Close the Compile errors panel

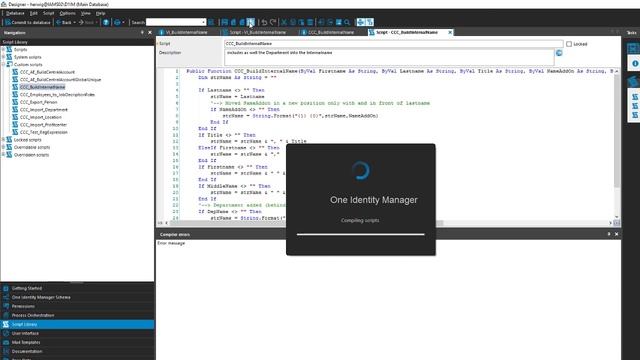(616, 234)
